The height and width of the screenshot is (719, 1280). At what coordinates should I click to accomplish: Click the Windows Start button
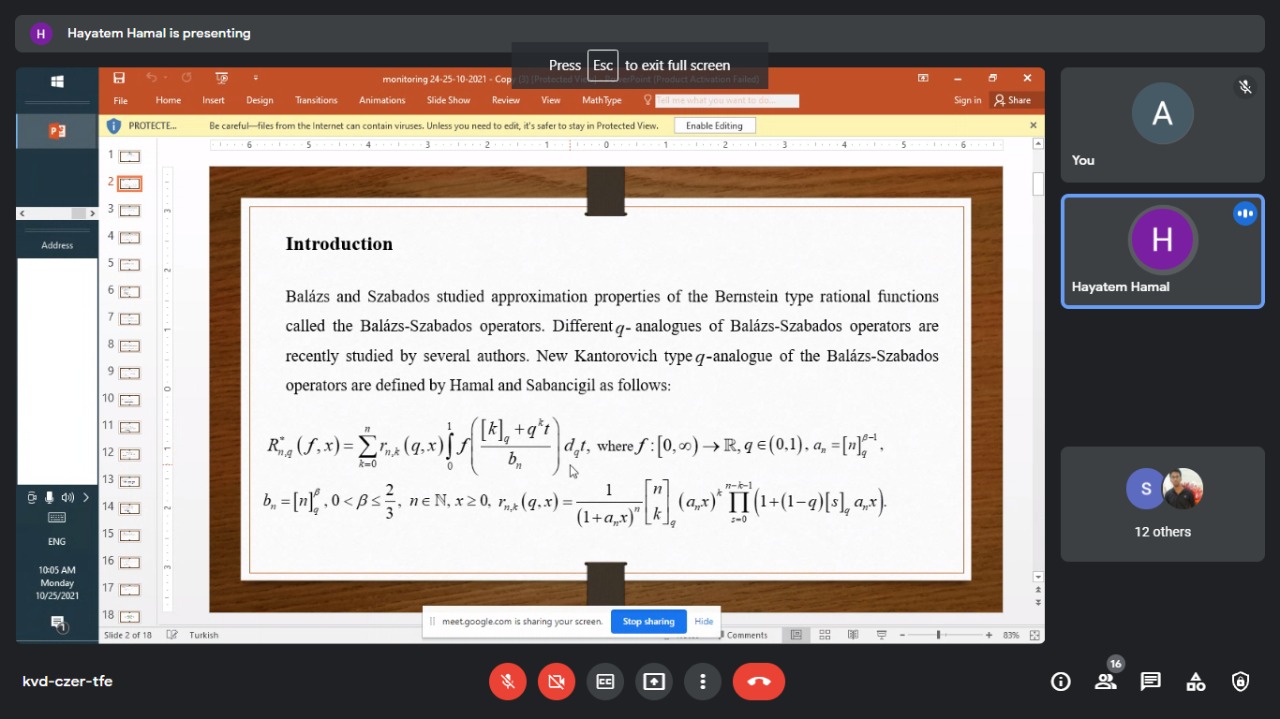click(57, 81)
